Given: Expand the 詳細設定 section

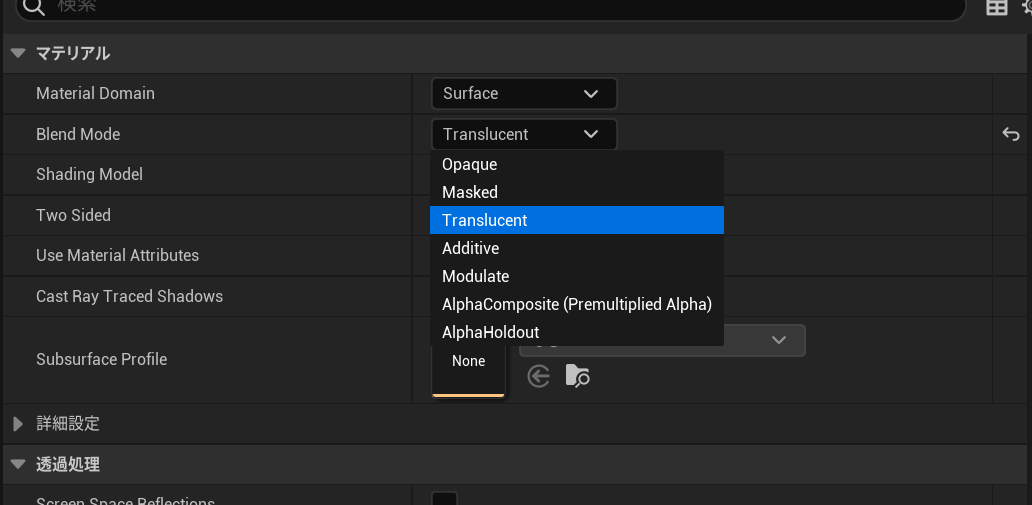Looking at the screenshot, I should pyautogui.click(x=18, y=424).
